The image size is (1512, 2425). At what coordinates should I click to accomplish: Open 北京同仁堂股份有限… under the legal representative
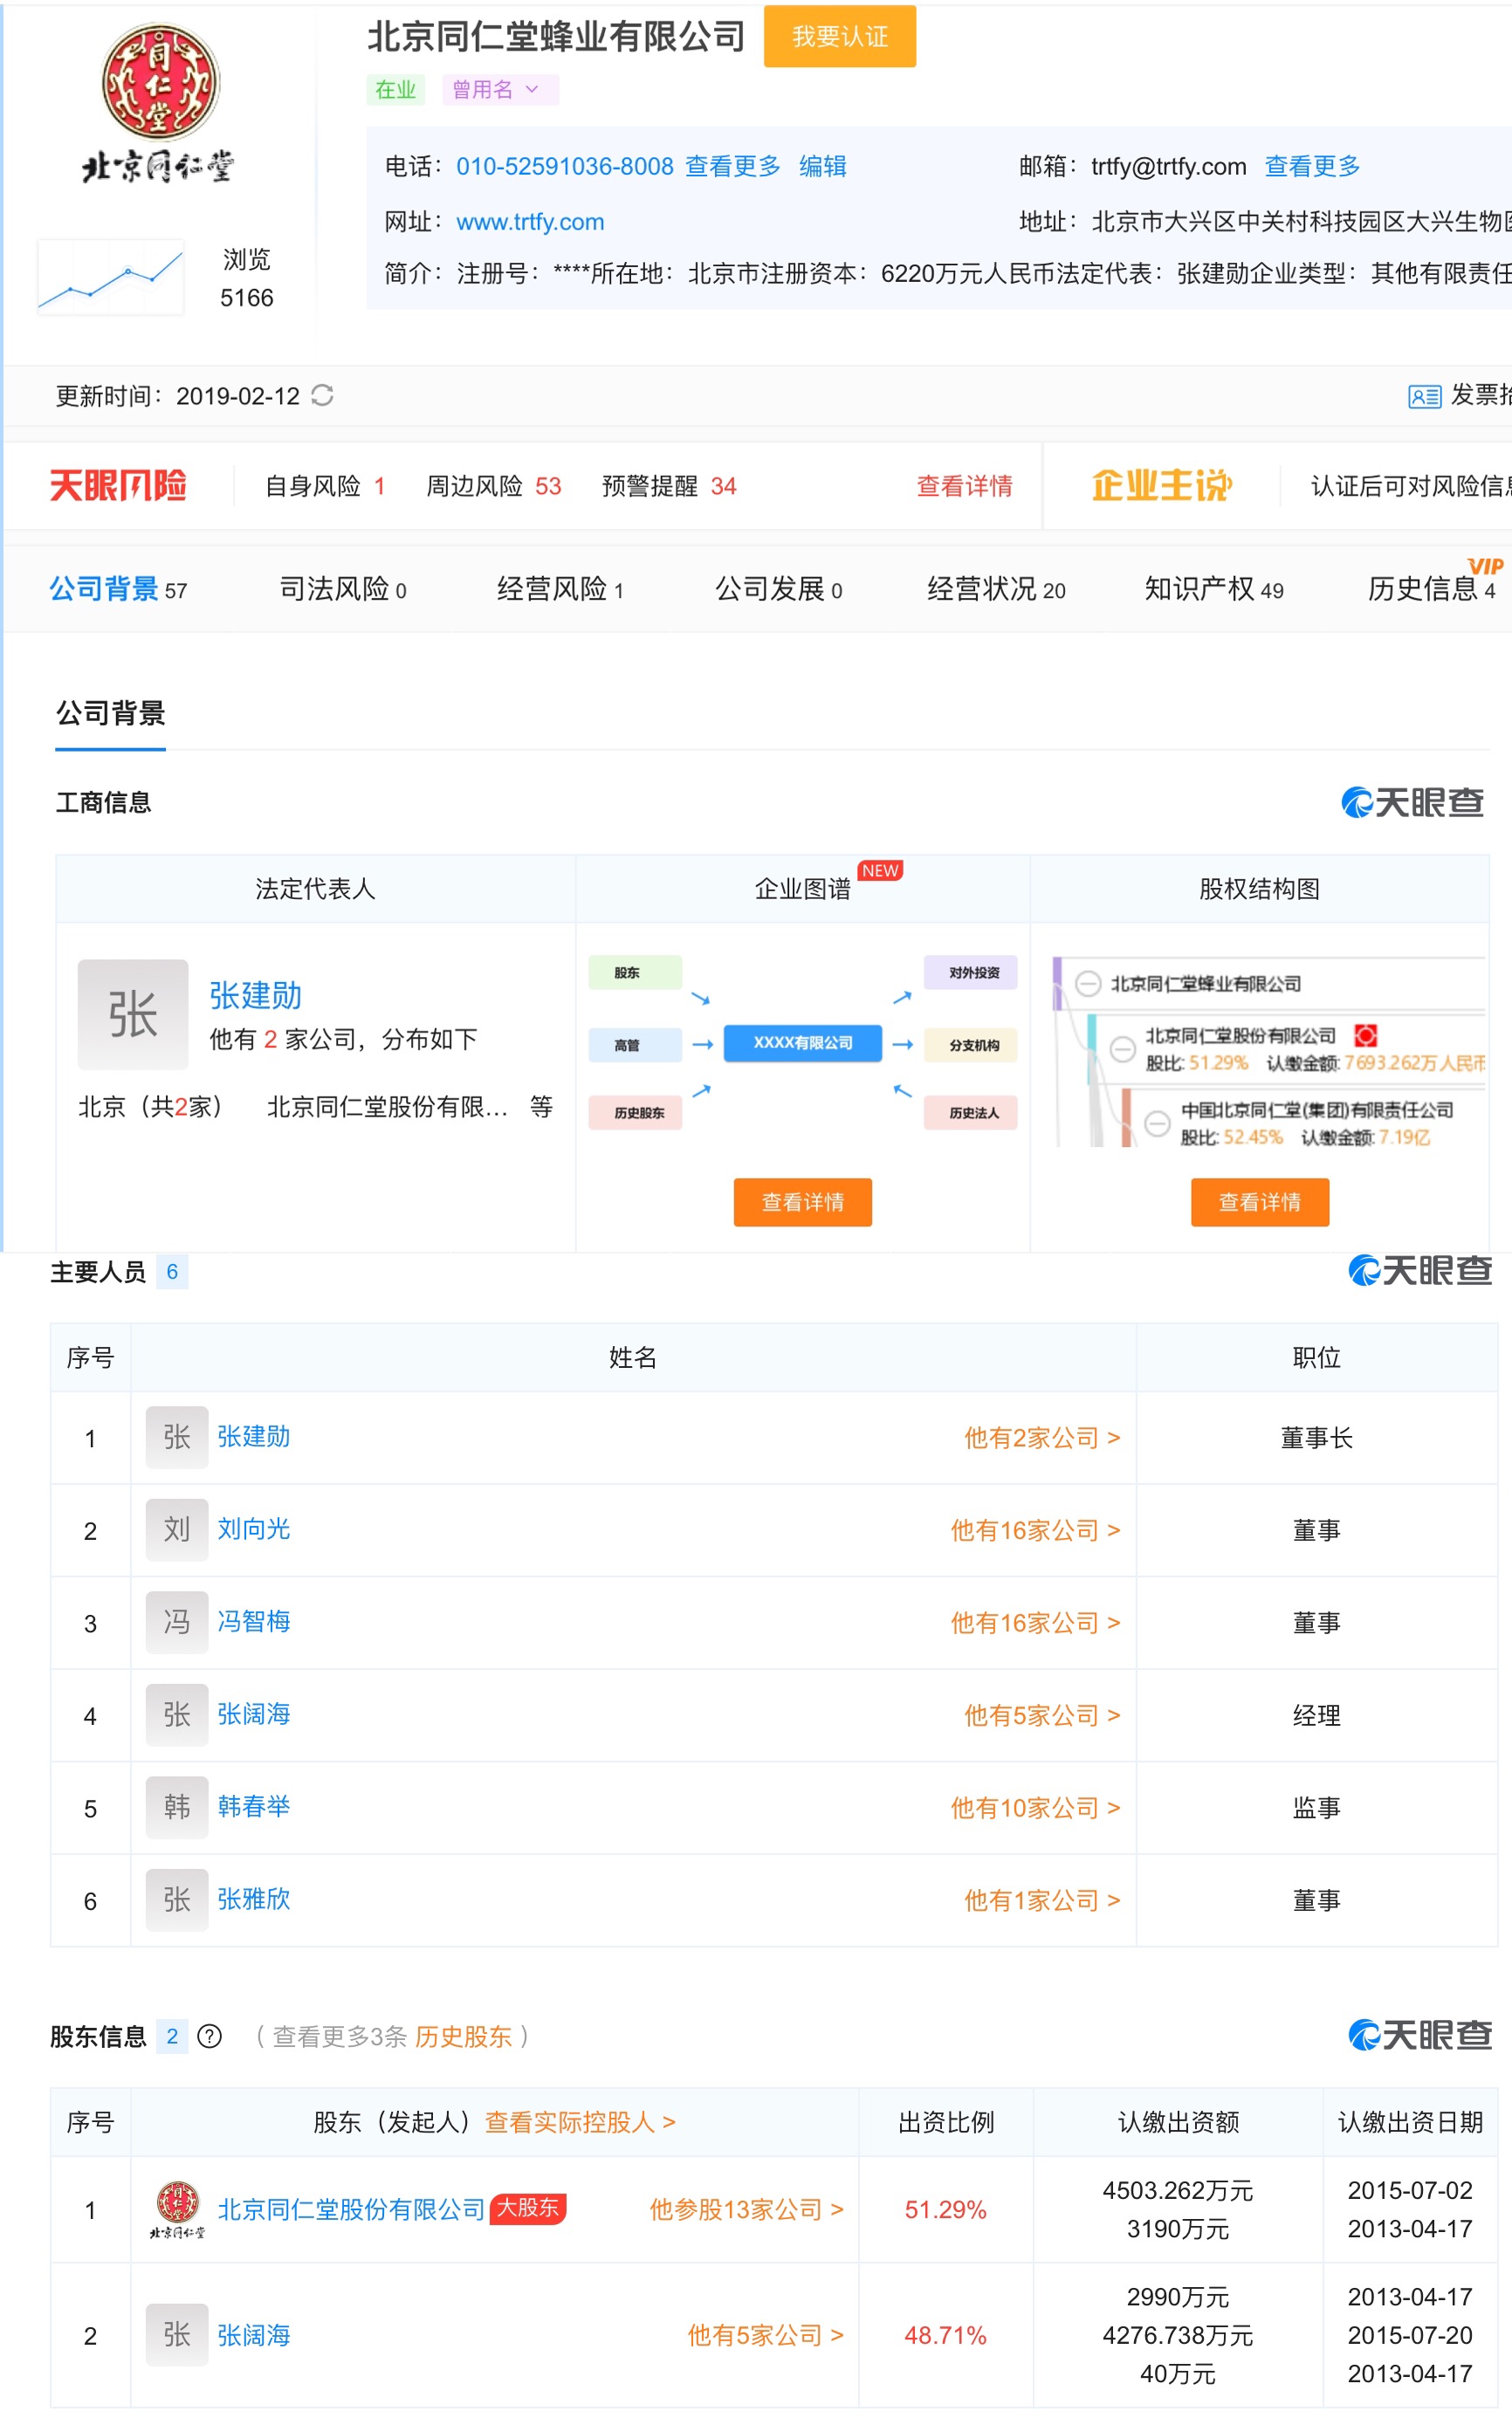pyautogui.click(x=388, y=1107)
